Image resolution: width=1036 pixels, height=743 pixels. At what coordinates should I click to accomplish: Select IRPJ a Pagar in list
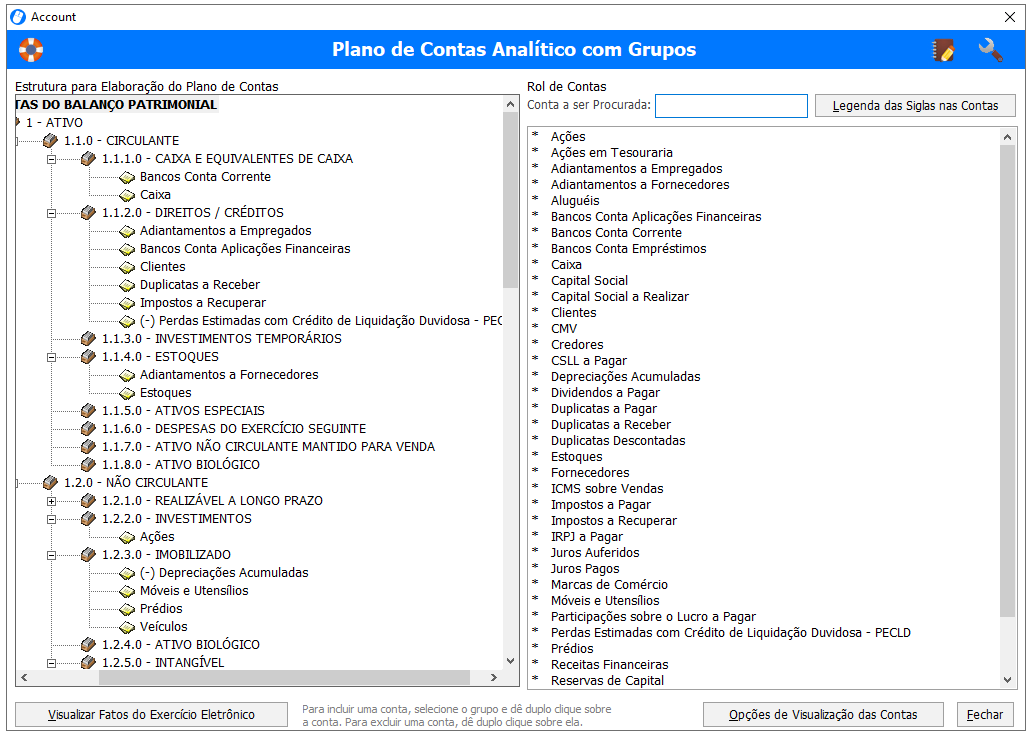pos(587,537)
